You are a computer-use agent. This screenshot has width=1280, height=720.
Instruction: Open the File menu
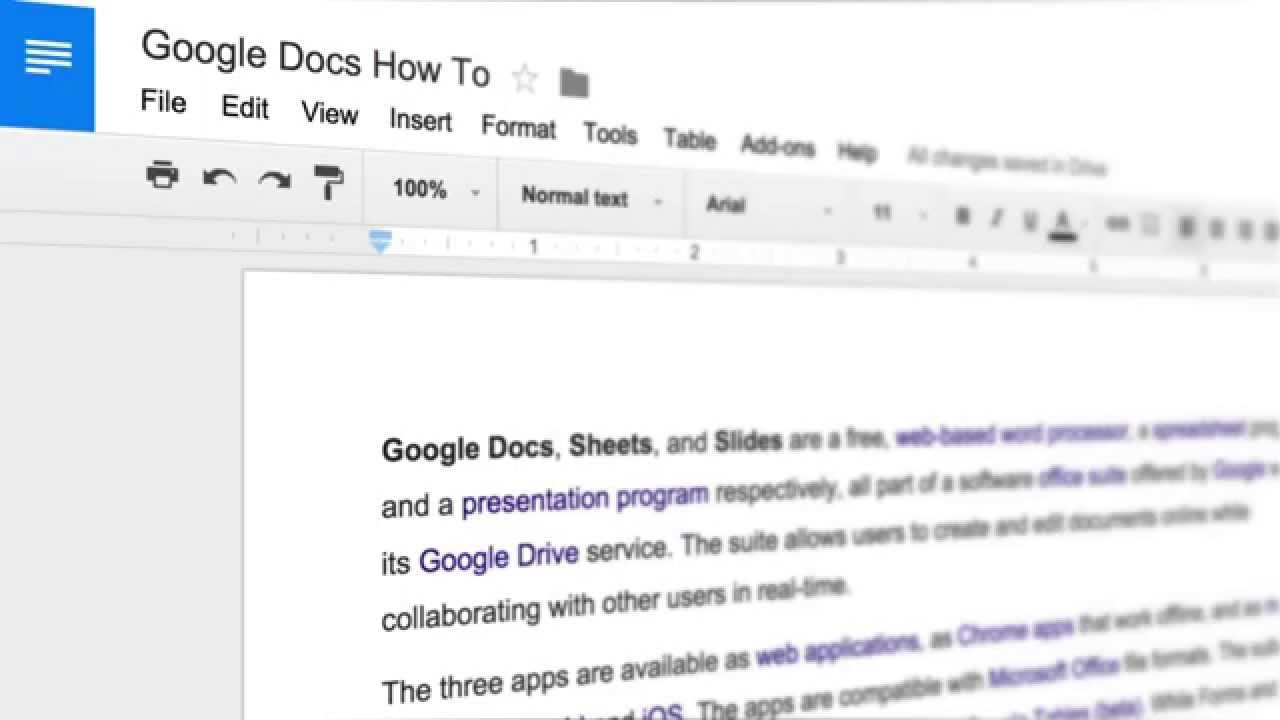click(x=163, y=101)
